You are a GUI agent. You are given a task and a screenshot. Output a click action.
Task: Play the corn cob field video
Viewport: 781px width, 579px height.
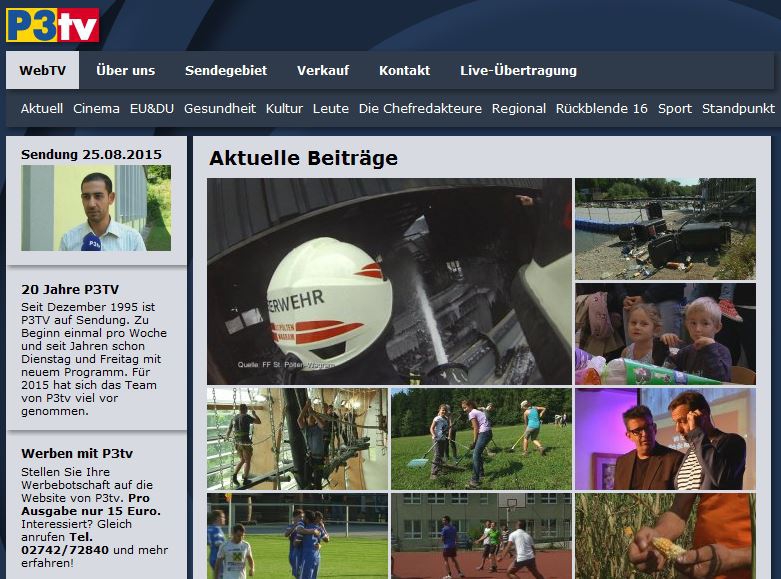[x=665, y=535]
